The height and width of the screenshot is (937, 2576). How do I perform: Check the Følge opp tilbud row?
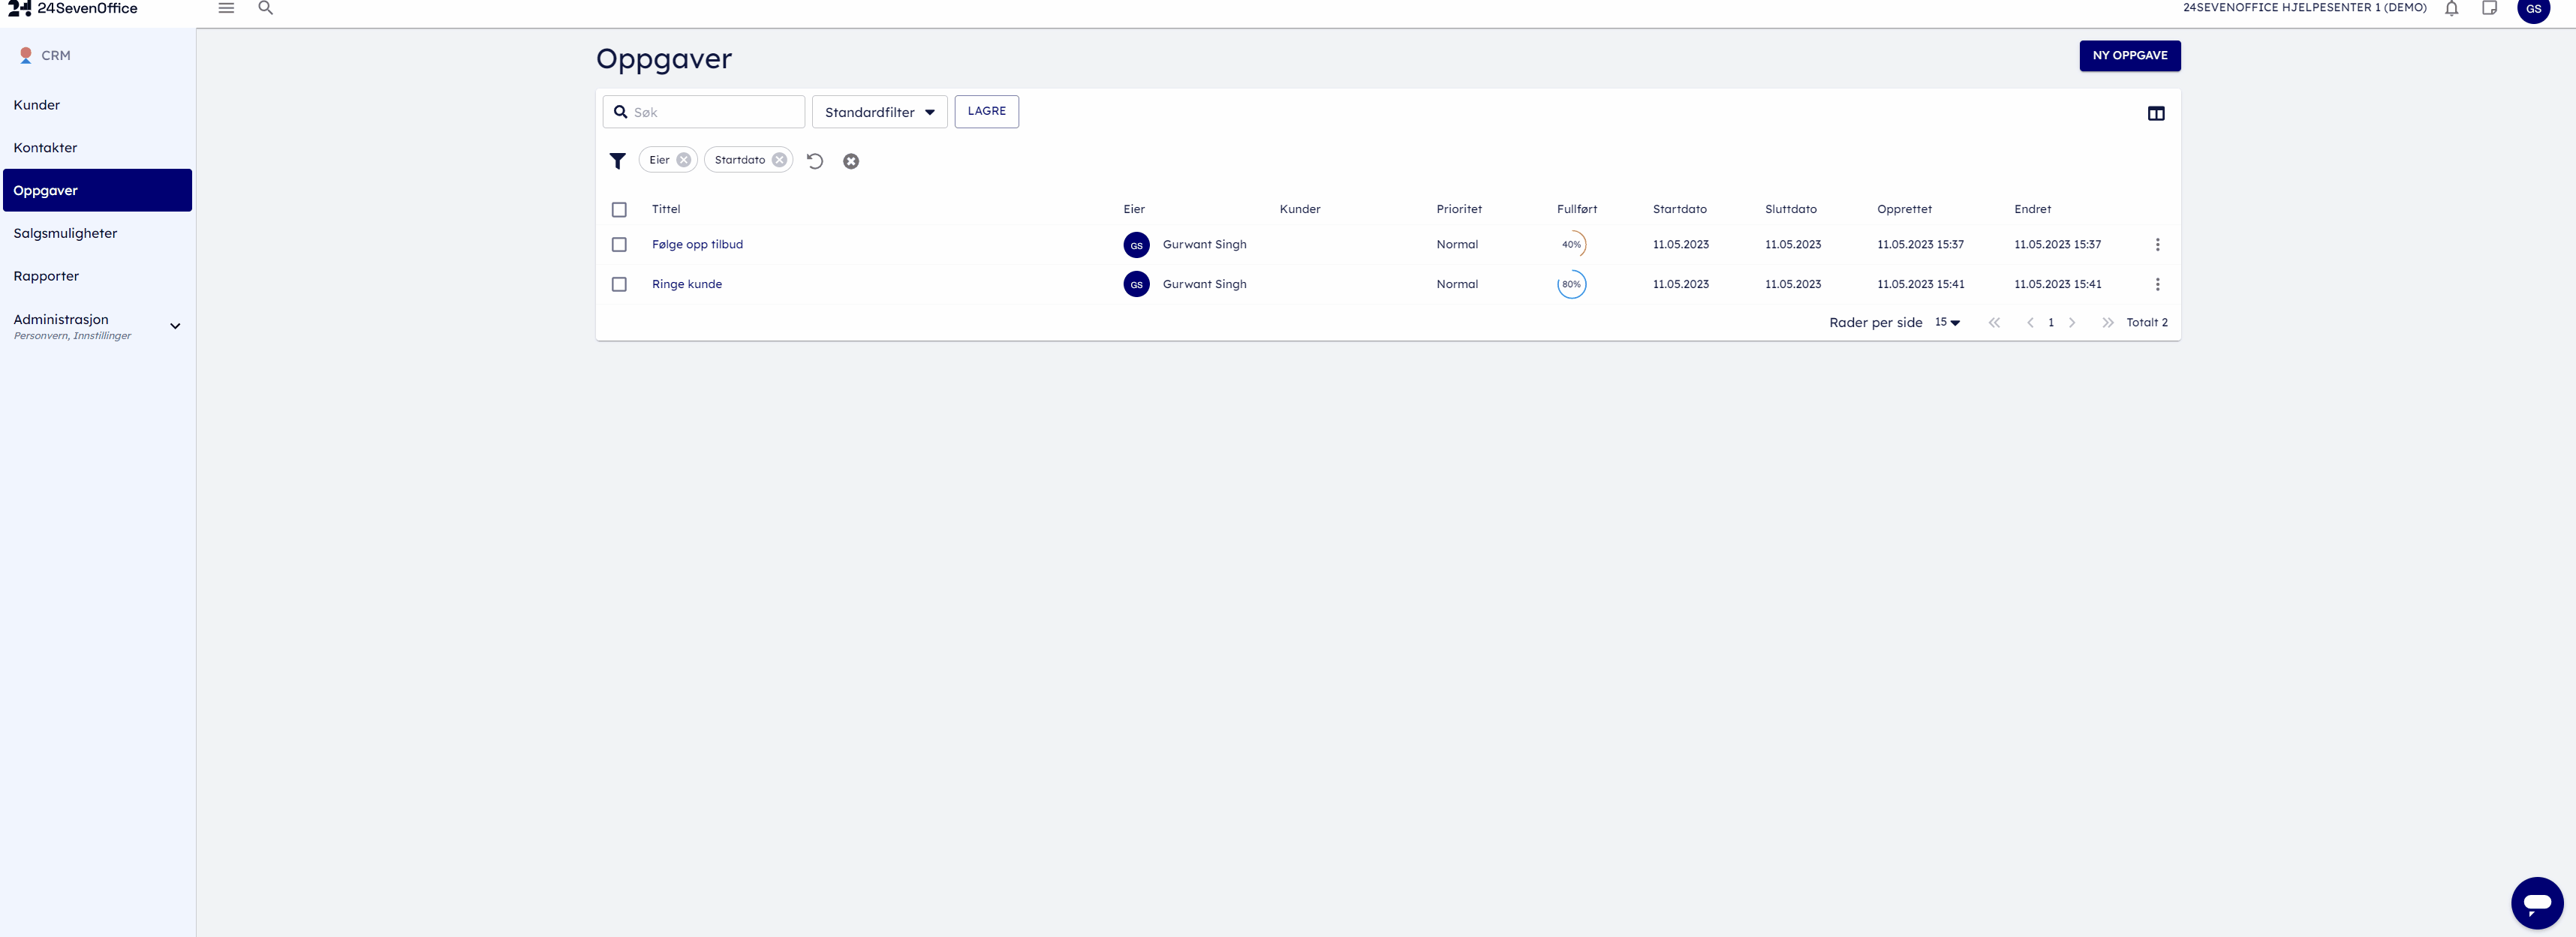[x=619, y=245]
